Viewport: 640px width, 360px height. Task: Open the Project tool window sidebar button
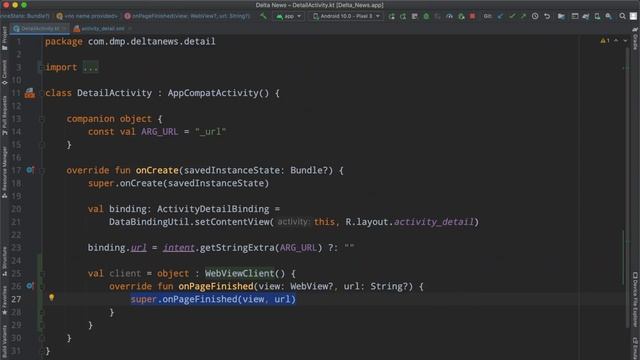click(x=4, y=39)
